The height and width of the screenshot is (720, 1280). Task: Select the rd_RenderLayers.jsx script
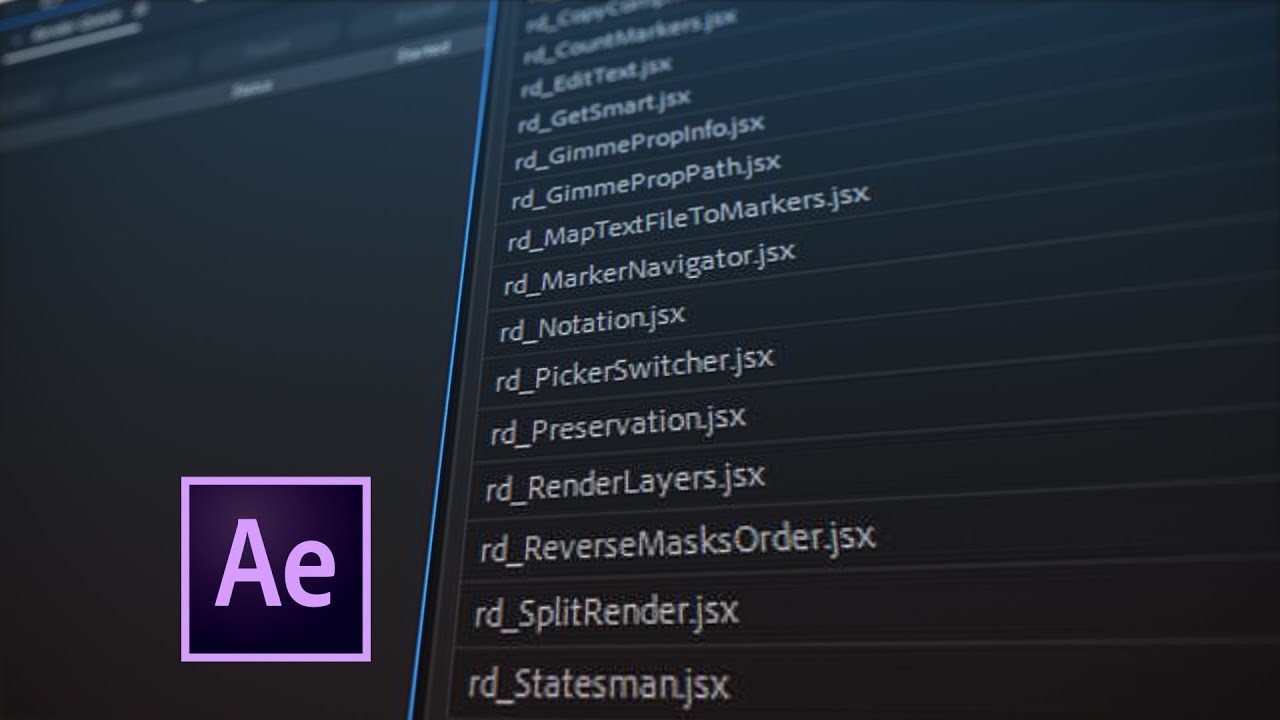625,483
